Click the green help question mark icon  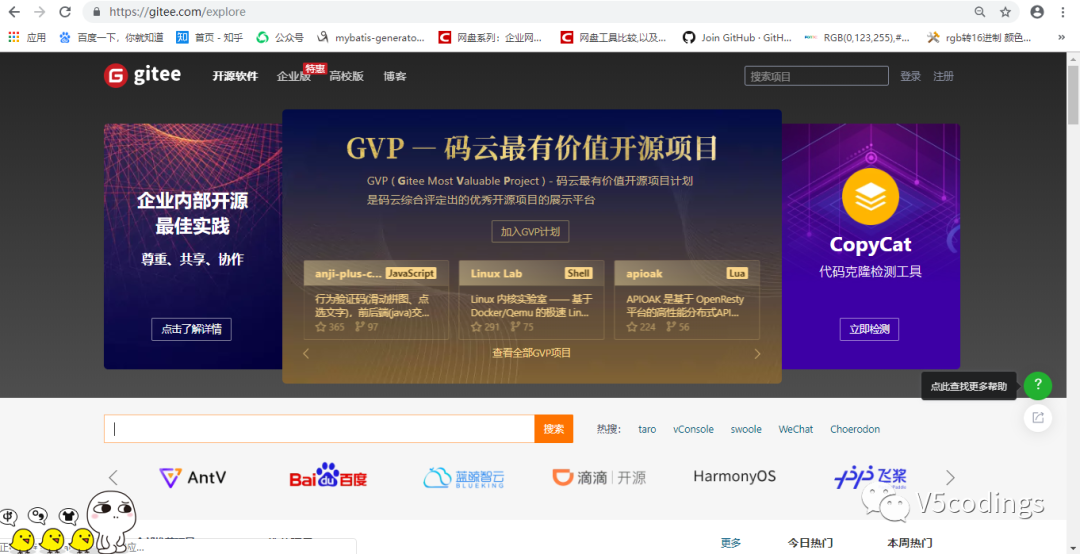pyautogui.click(x=1038, y=385)
